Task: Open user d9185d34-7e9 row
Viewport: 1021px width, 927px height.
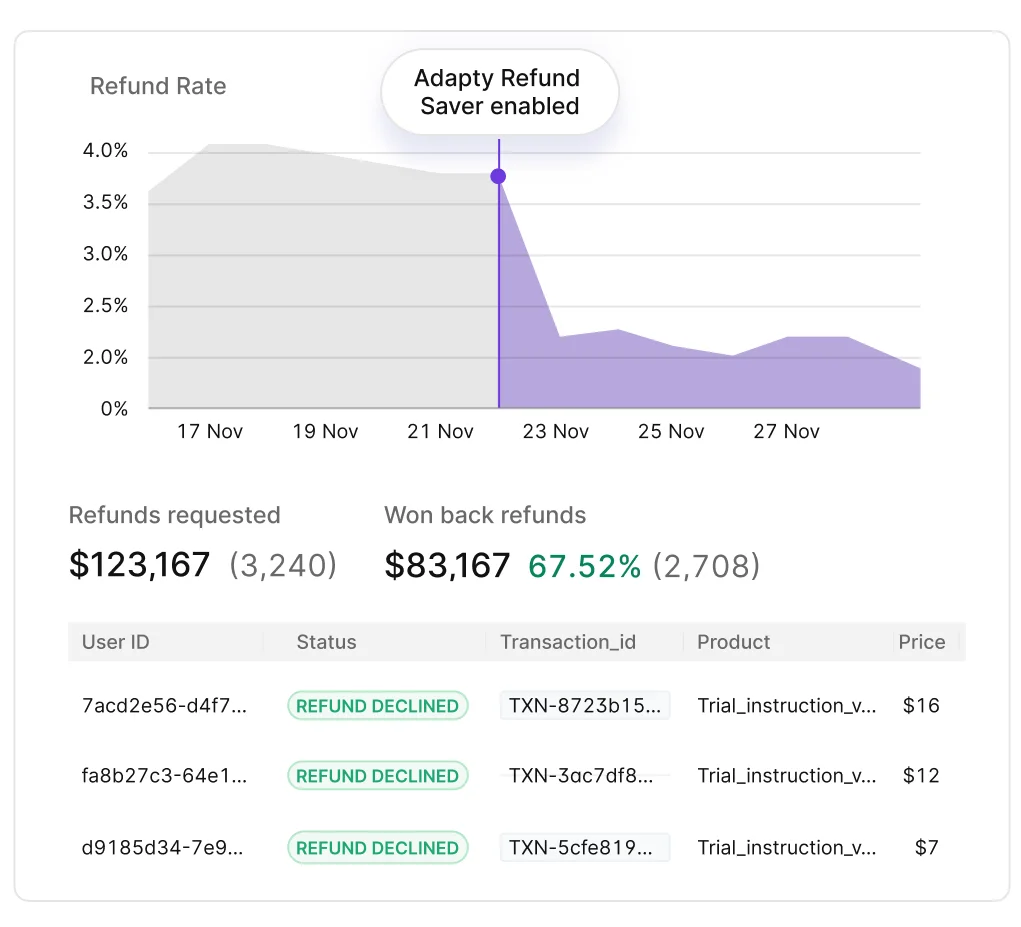Action: [164, 847]
